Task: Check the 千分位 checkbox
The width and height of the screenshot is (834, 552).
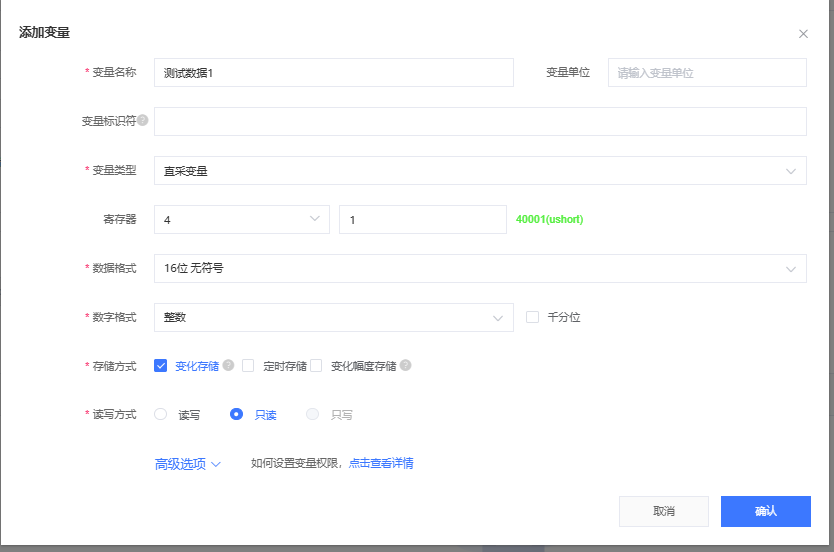Action: (x=532, y=317)
